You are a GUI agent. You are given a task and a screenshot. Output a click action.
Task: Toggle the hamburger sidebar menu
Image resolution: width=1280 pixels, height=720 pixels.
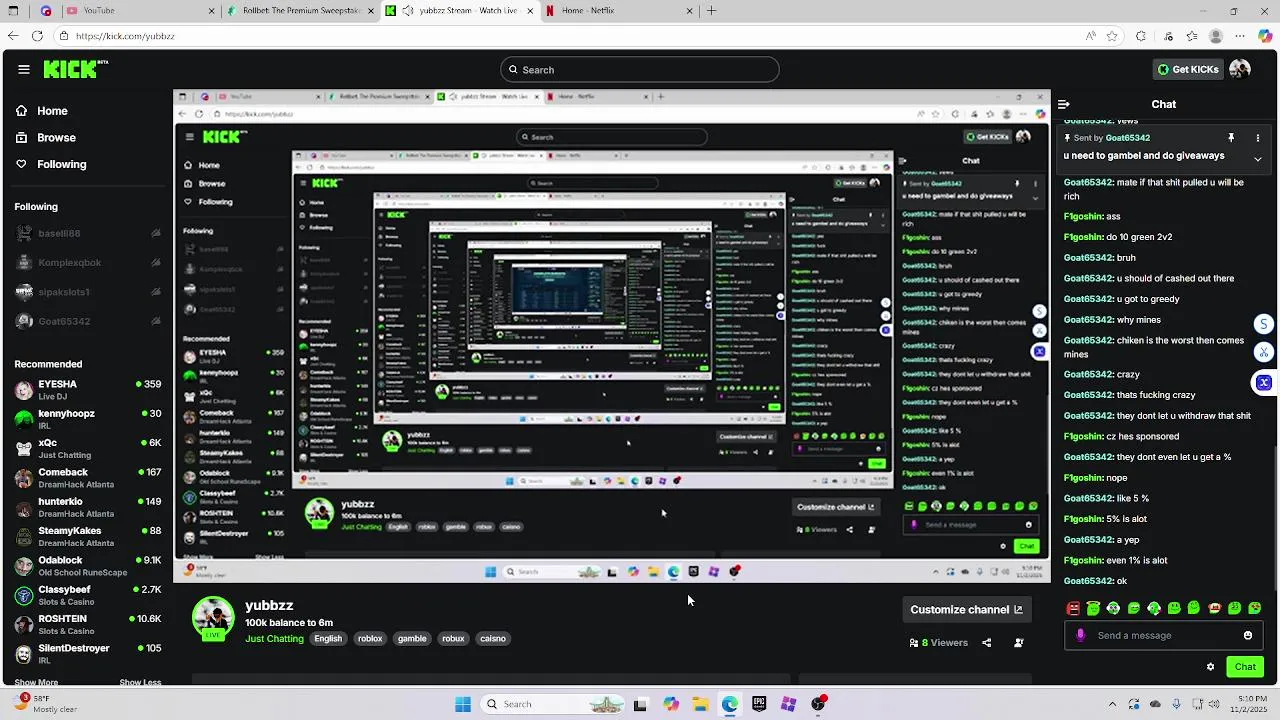[24, 69]
